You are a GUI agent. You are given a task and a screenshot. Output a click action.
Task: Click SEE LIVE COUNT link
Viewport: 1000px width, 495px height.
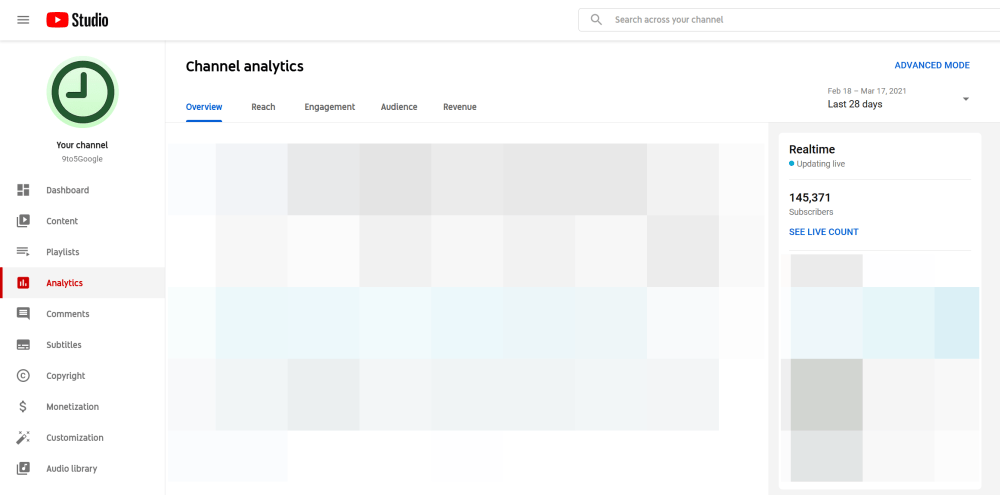(x=824, y=232)
